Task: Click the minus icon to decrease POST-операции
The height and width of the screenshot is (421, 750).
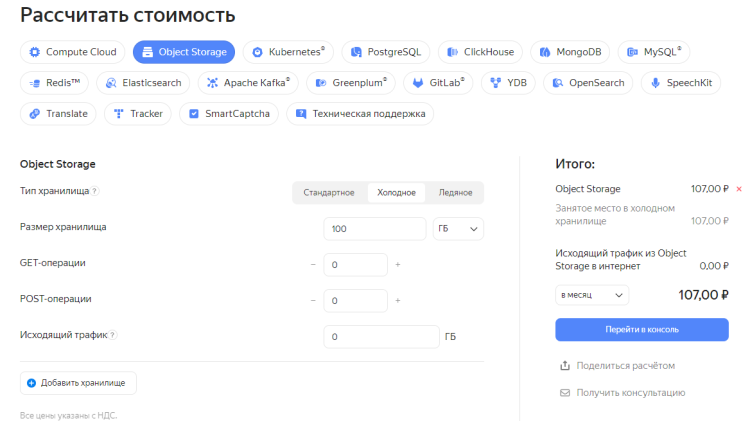Action: click(x=313, y=301)
